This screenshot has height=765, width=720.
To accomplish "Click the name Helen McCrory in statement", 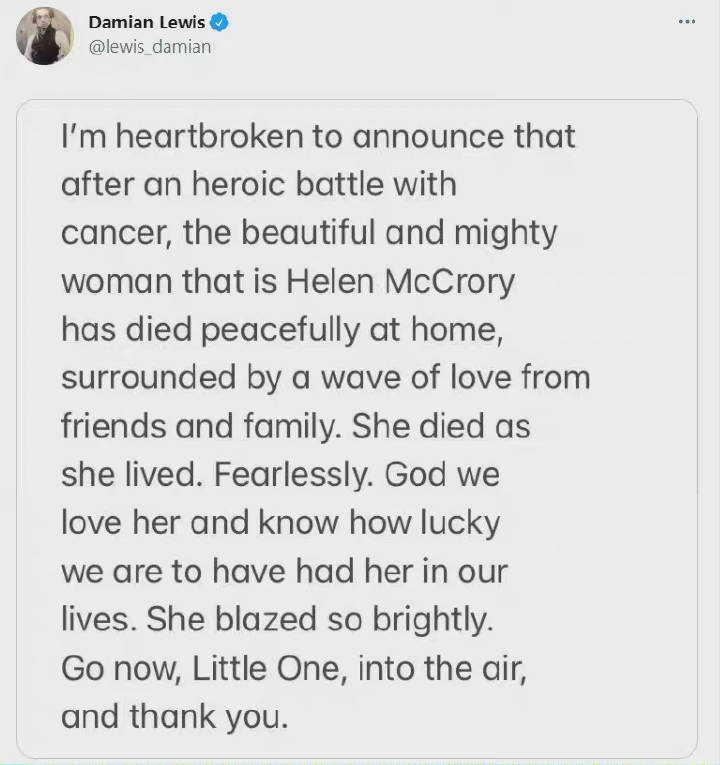I will [x=400, y=282].
